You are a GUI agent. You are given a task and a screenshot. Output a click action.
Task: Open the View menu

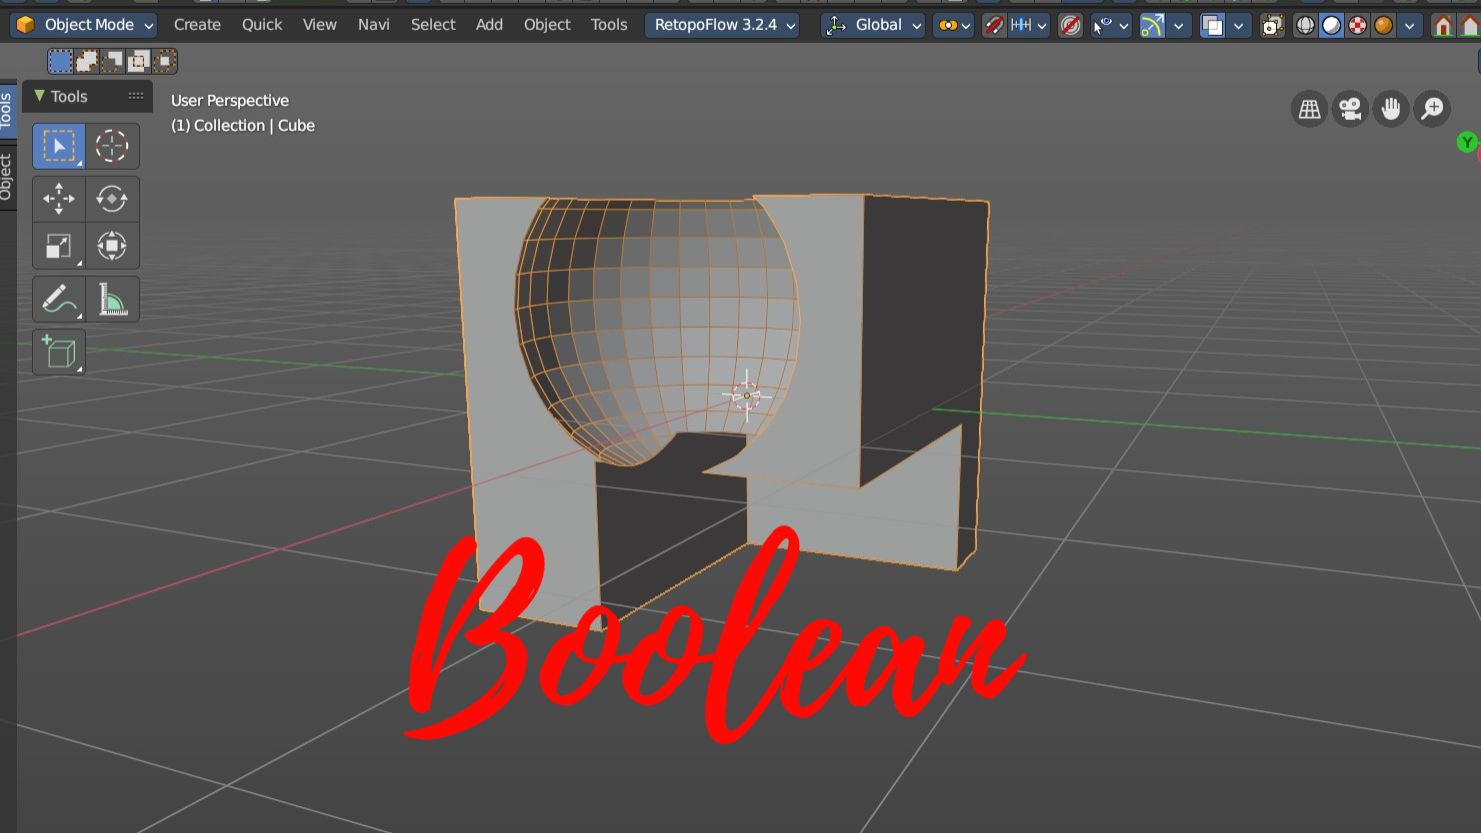click(x=320, y=25)
